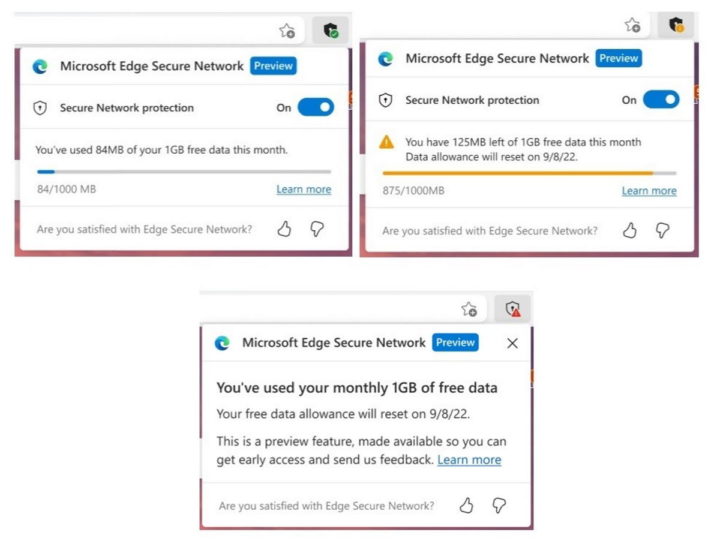The image size is (720, 541).
Task: Click thumbs down in the data-used-up panel
Action: (x=498, y=506)
